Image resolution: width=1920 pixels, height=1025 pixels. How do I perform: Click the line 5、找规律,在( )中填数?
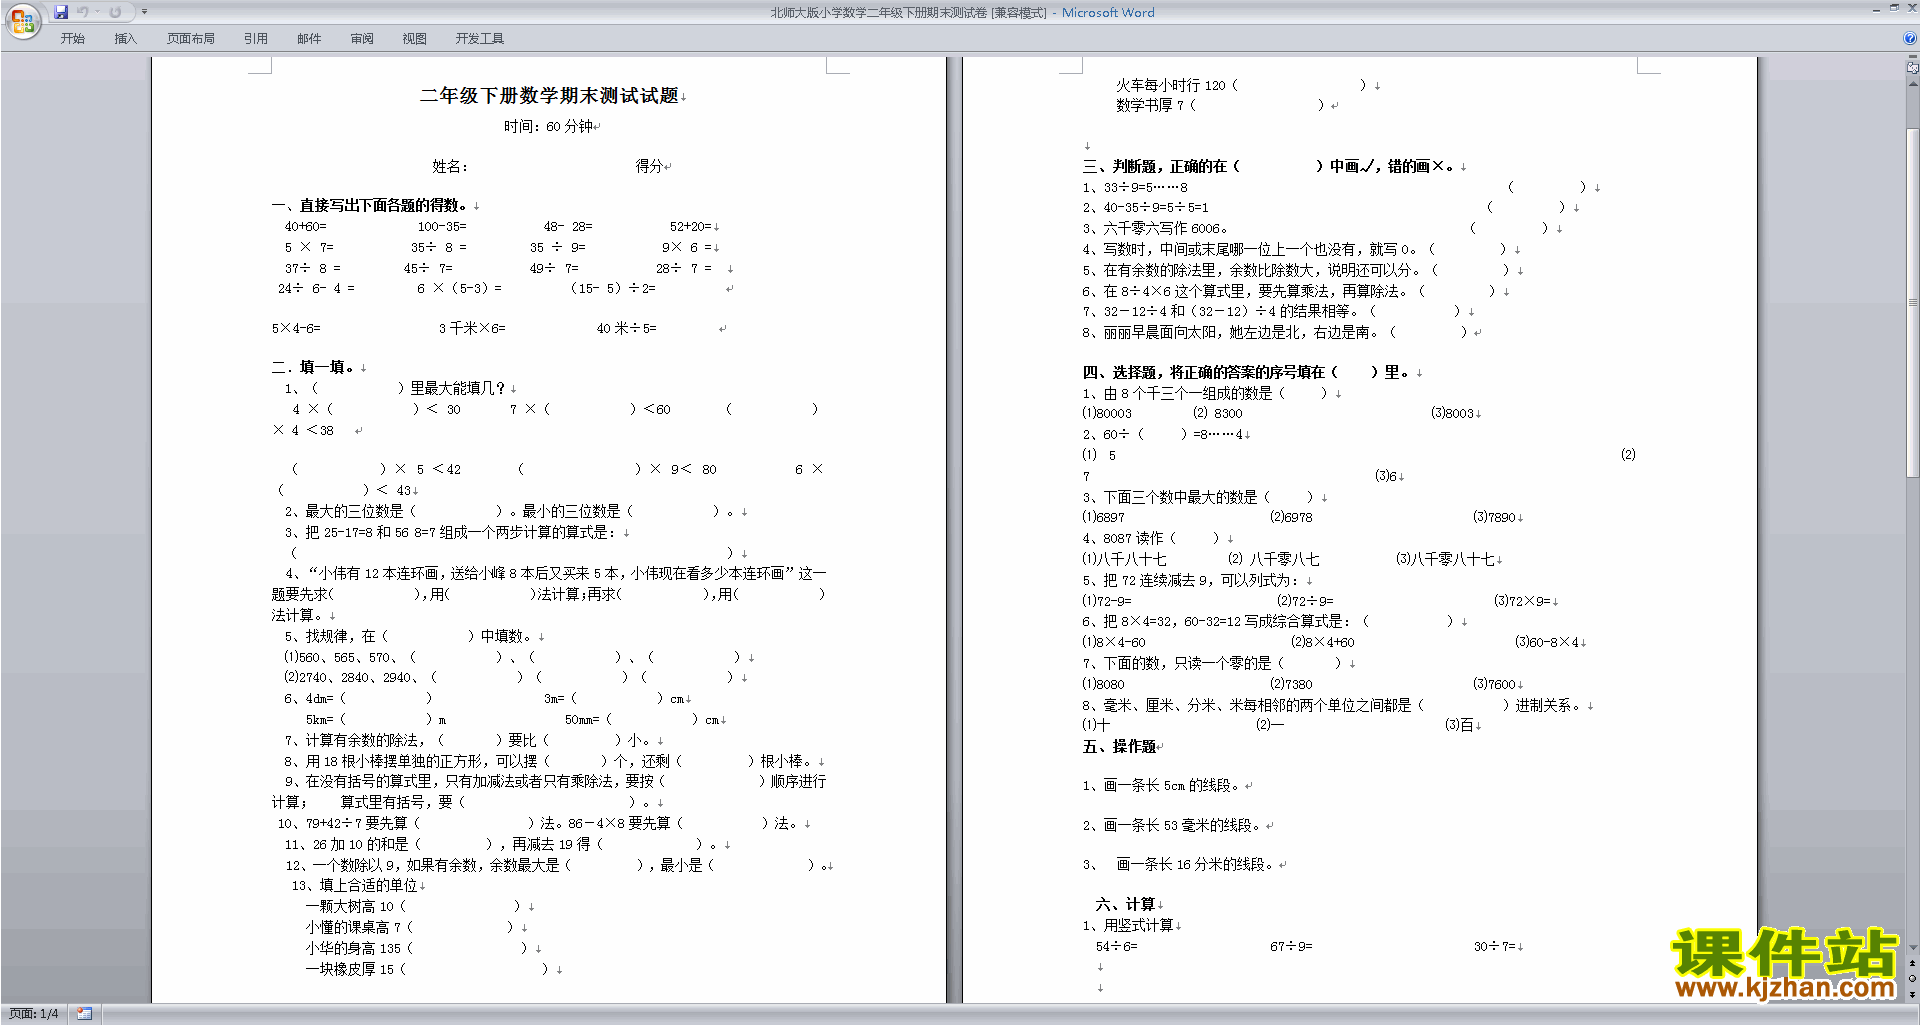[411, 636]
